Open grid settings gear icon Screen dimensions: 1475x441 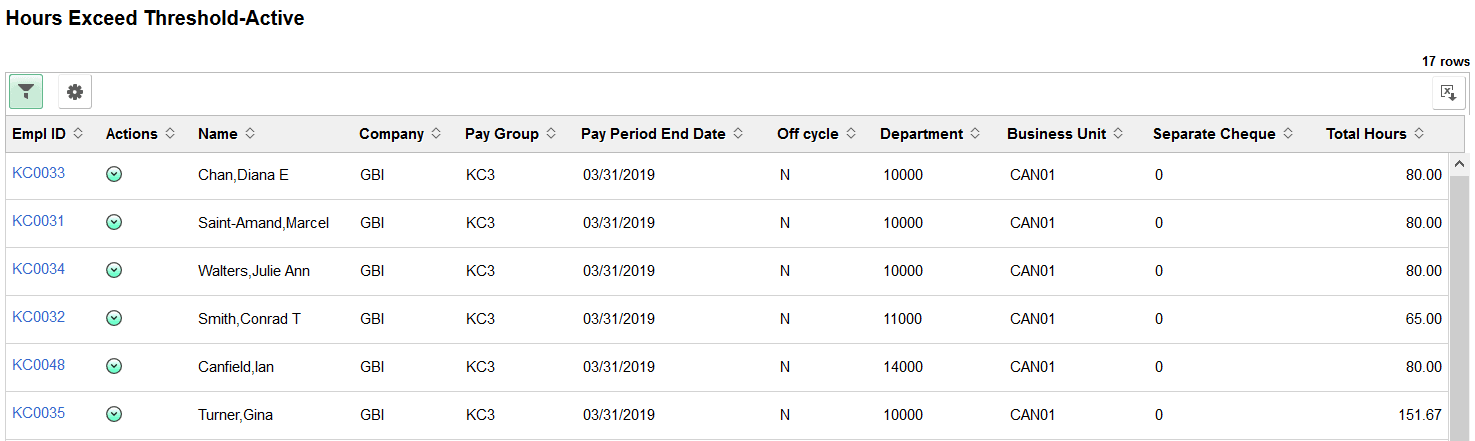(x=75, y=93)
